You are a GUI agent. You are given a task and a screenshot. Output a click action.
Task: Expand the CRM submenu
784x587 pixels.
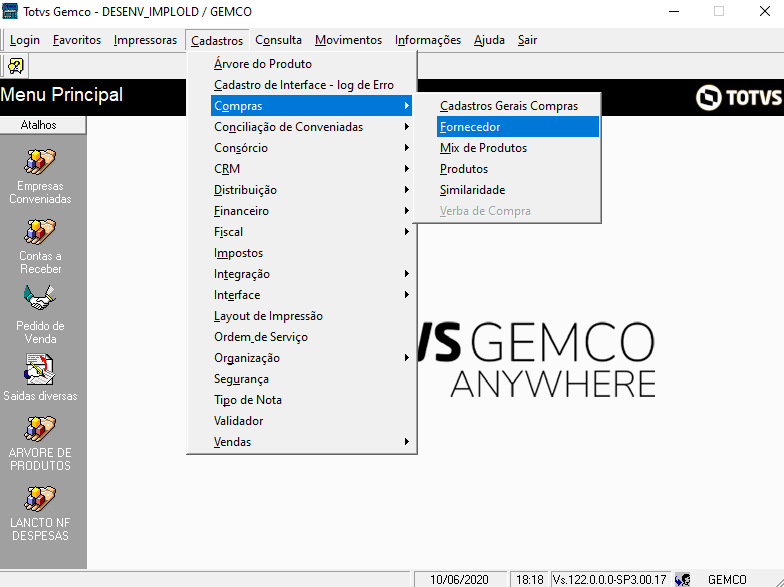click(x=312, y=169)
